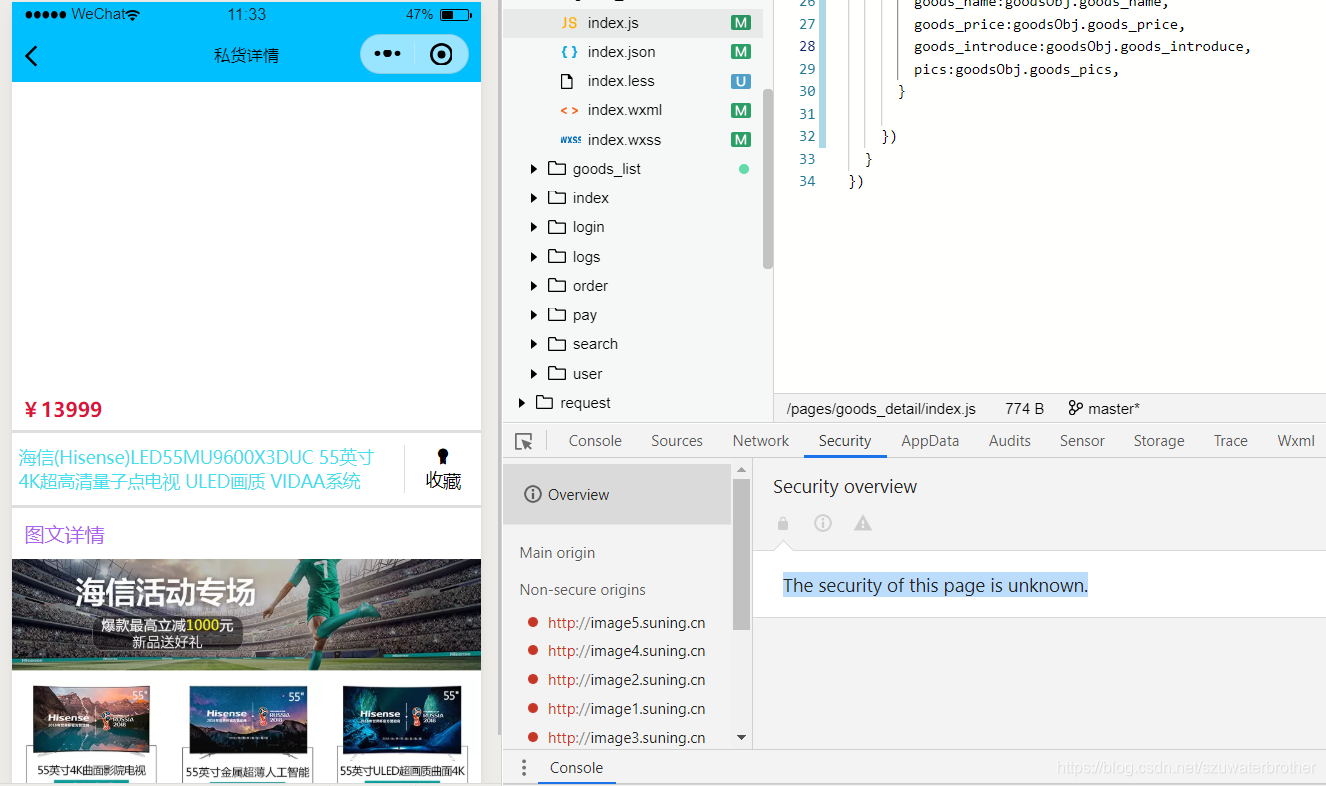
Task: Click the ￥13999 price text
Action: coord(63,410)
